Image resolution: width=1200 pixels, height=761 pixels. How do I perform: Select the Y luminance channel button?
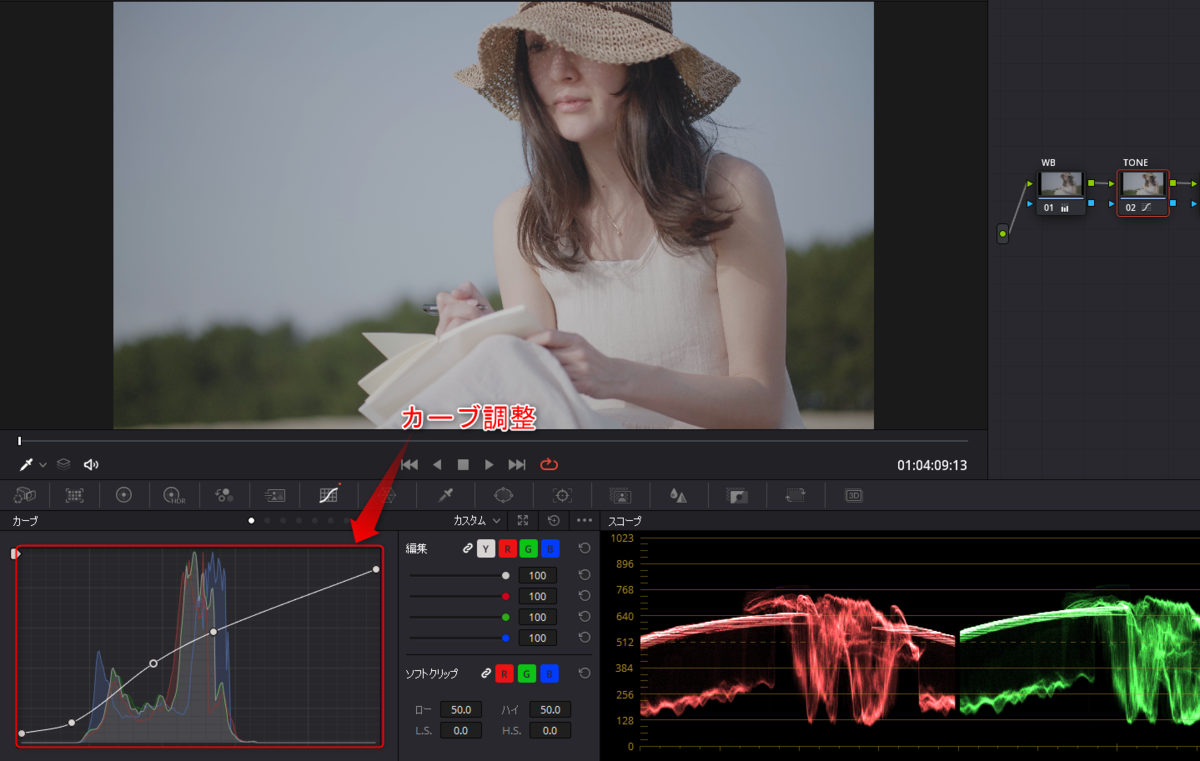485,549
